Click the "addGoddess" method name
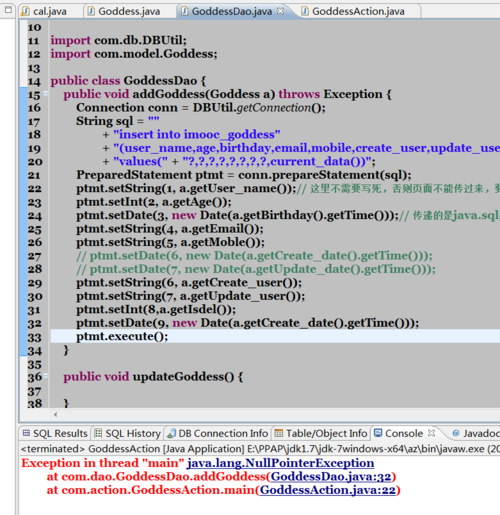 tap(169, 94)
